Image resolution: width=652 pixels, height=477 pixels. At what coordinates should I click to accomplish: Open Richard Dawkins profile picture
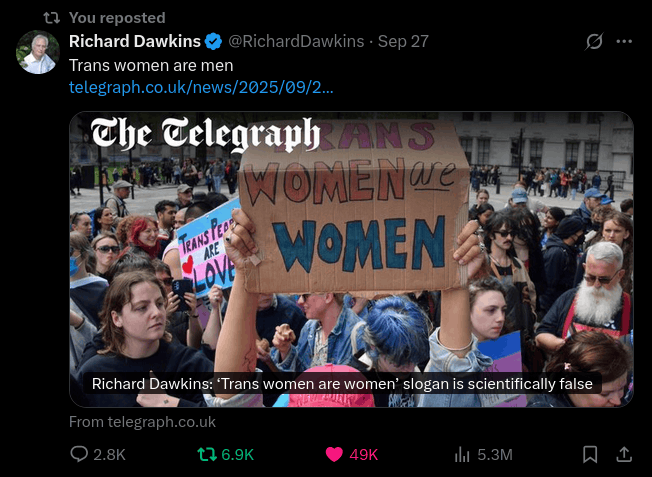coord(38,52)
